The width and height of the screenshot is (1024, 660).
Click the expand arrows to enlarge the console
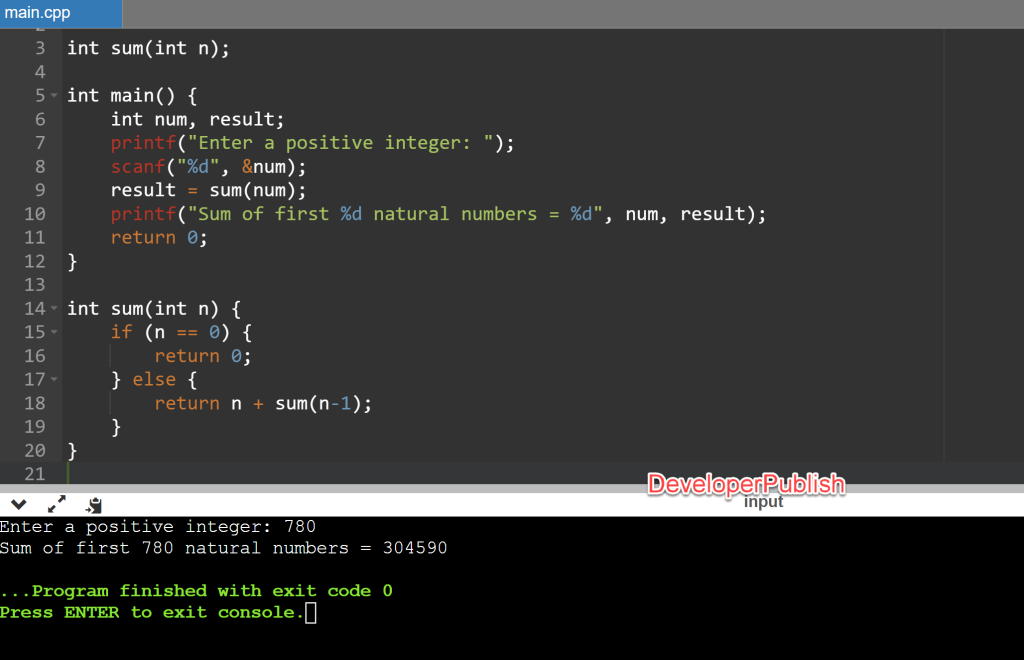click(x=56, y=503)
